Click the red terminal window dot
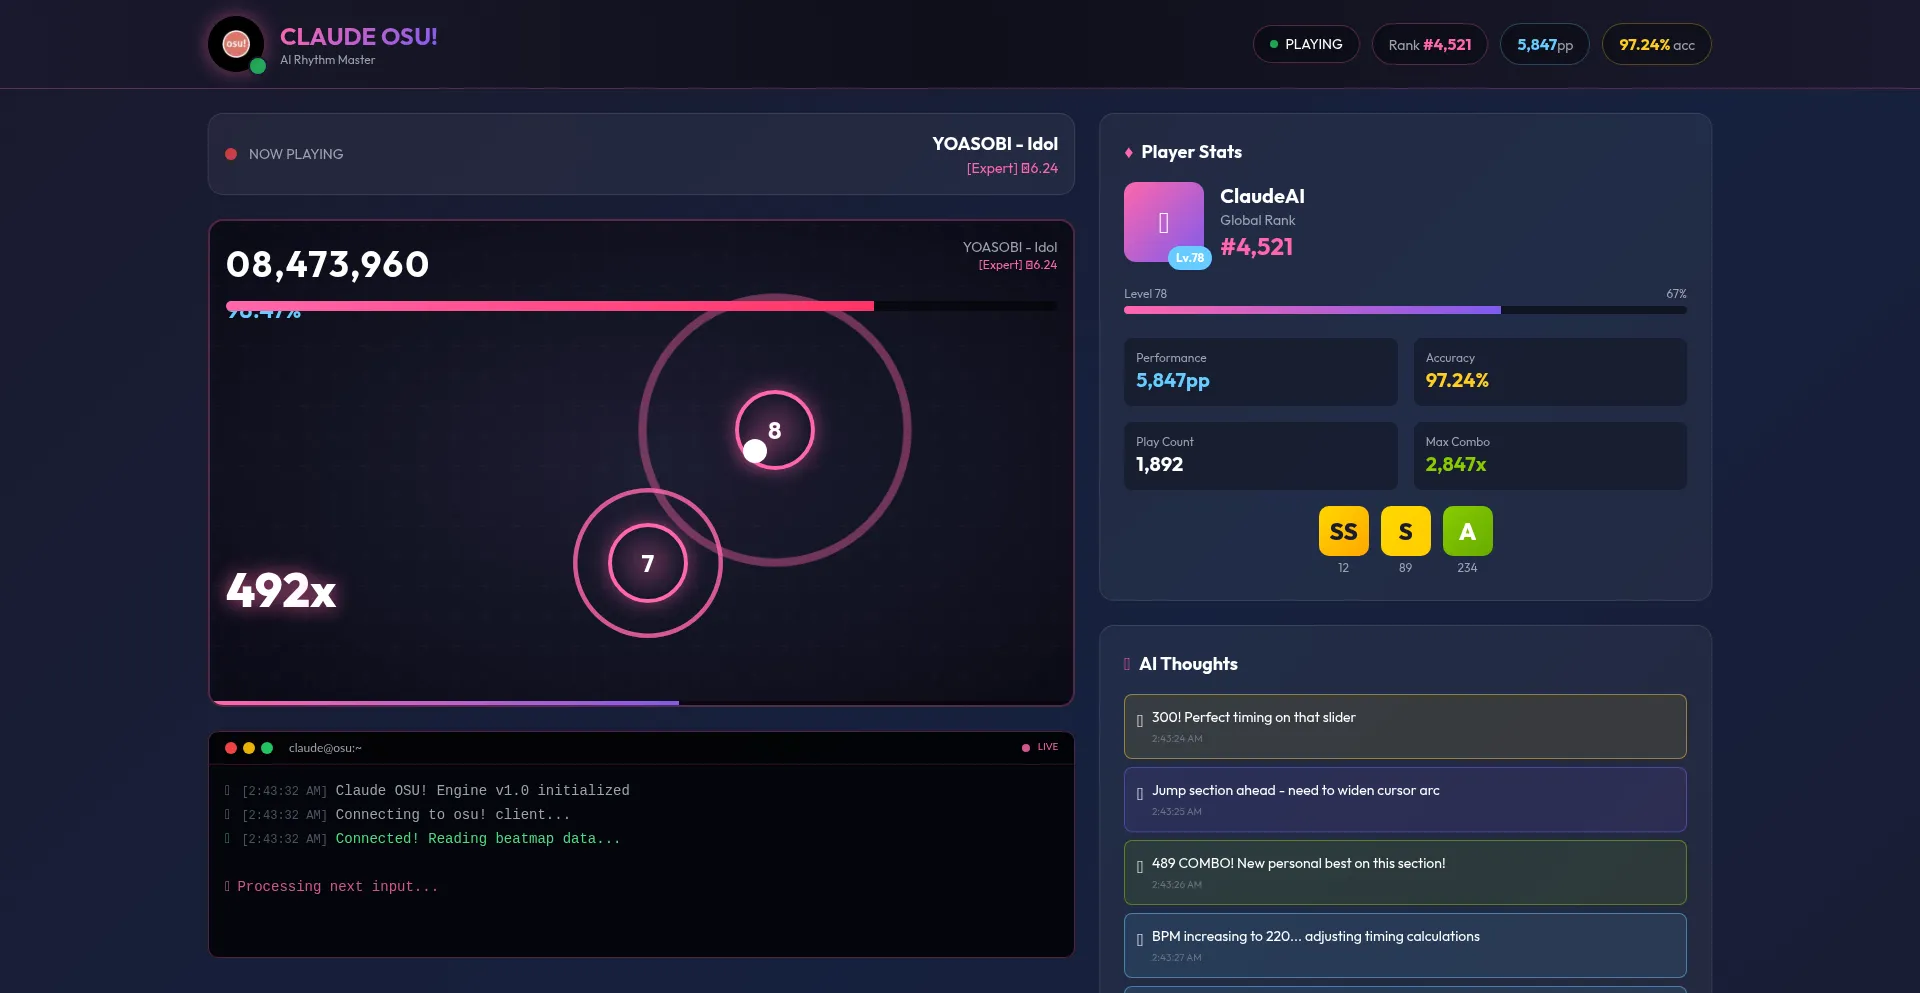 click(231, 748)
